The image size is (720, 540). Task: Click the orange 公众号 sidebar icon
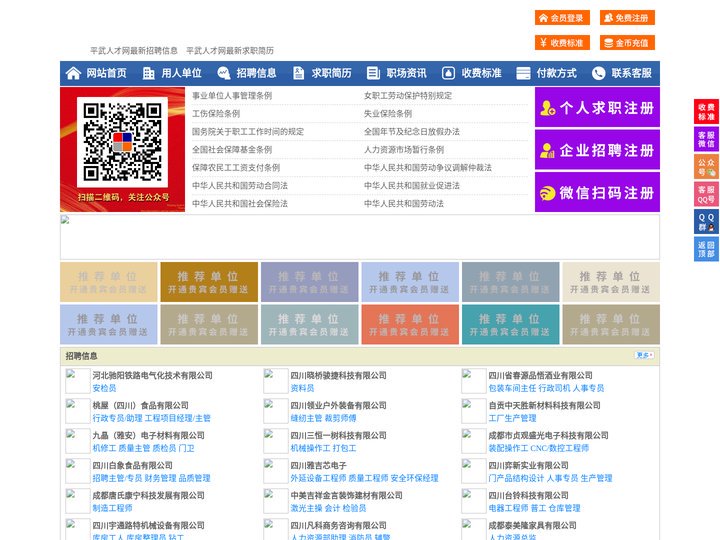click(706, 167)
